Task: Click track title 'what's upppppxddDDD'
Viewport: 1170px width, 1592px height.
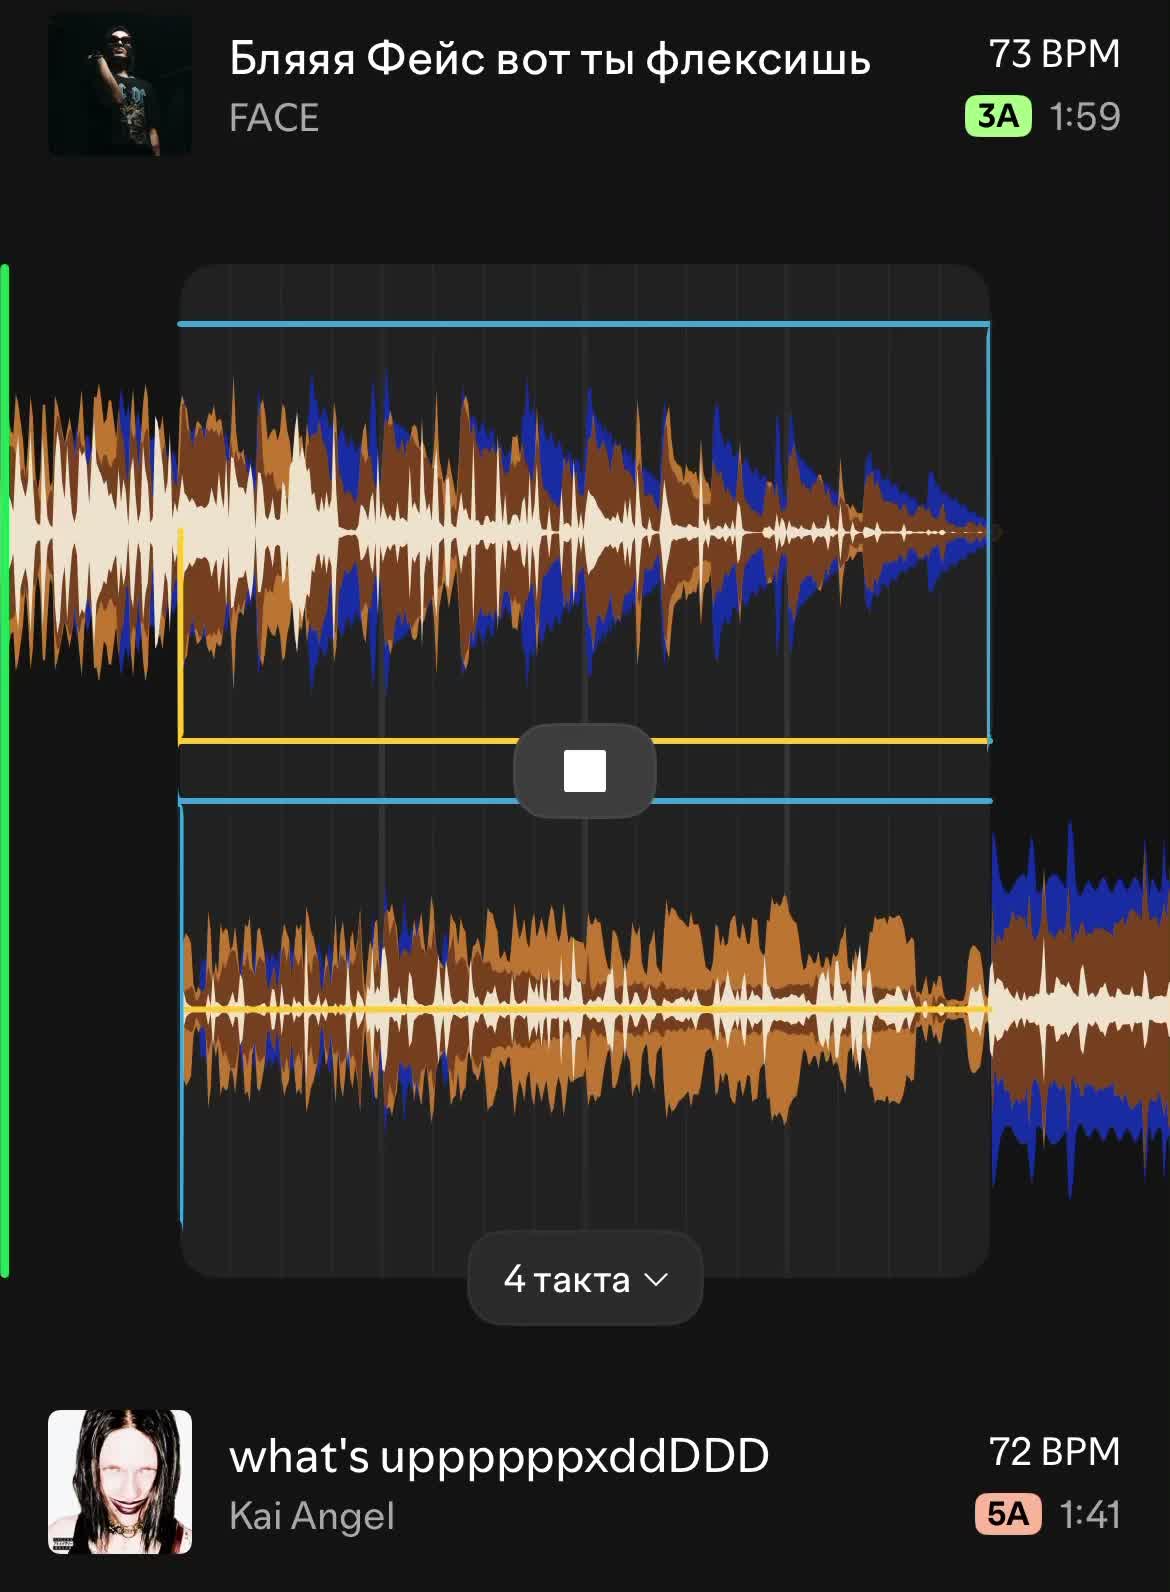Action: click(499, 1457)
